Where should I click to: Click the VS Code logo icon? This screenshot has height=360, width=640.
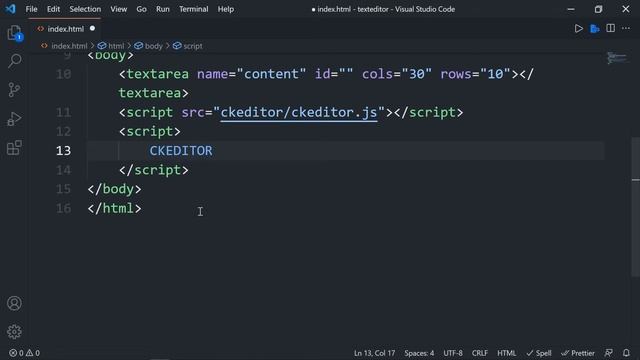click(x=10, y=9)
